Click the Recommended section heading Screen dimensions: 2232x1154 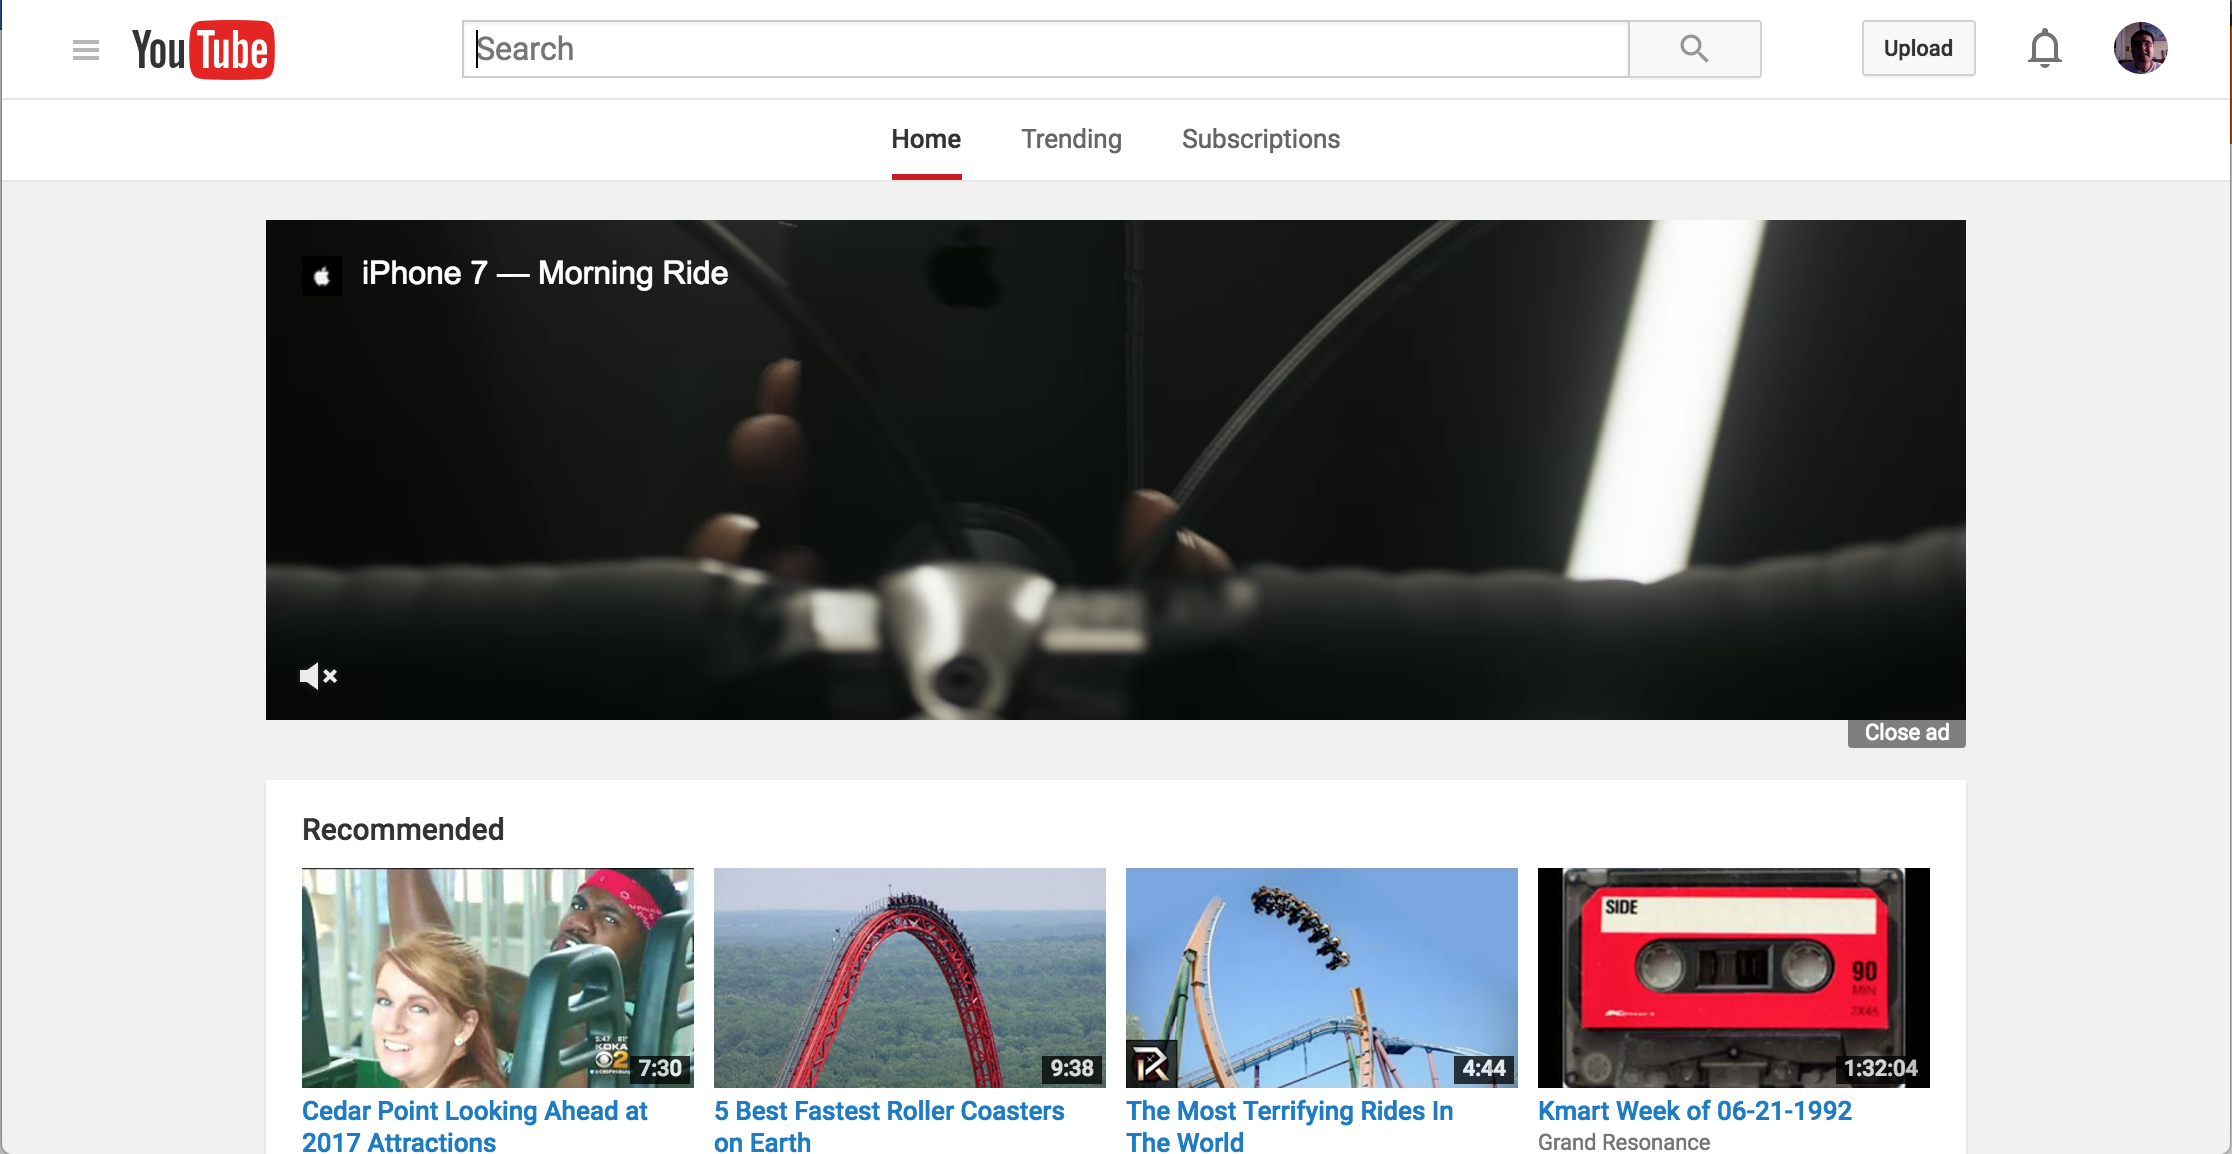coord(403,829)
